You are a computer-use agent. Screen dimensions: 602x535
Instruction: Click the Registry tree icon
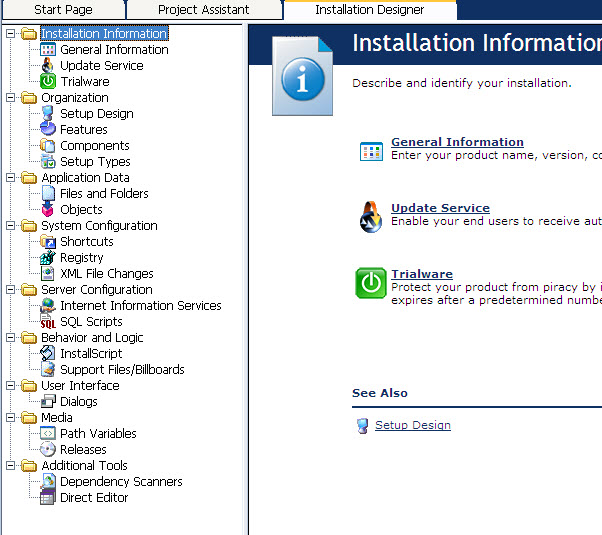(x=48, y=258)
